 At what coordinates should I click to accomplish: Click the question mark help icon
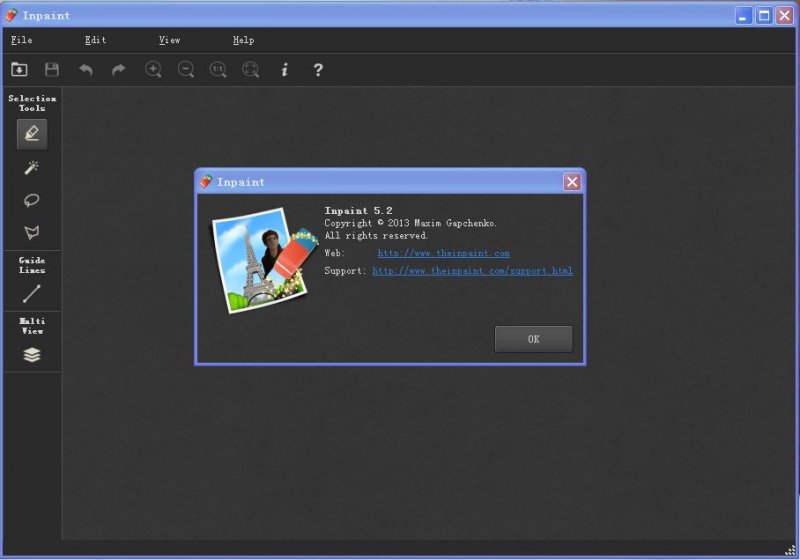click(x=318, y=69)
